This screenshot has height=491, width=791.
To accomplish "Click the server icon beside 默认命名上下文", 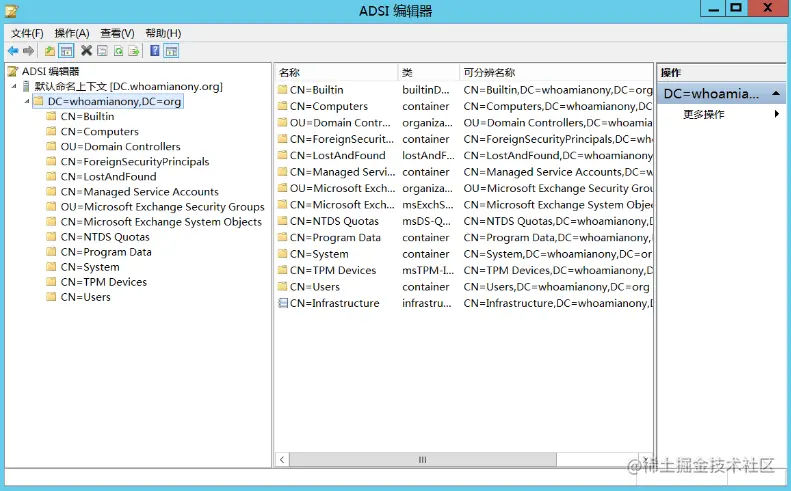I will click(x=26, y=86).
